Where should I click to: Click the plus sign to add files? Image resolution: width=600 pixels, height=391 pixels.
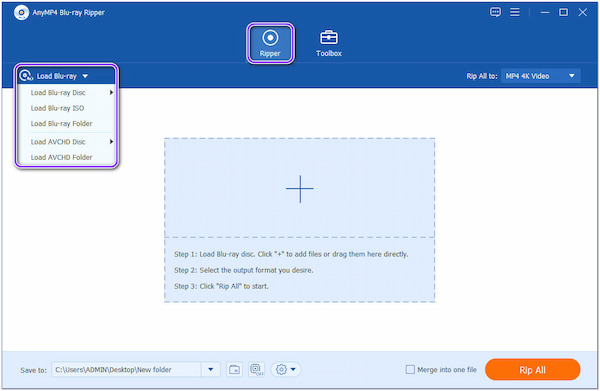300,189
